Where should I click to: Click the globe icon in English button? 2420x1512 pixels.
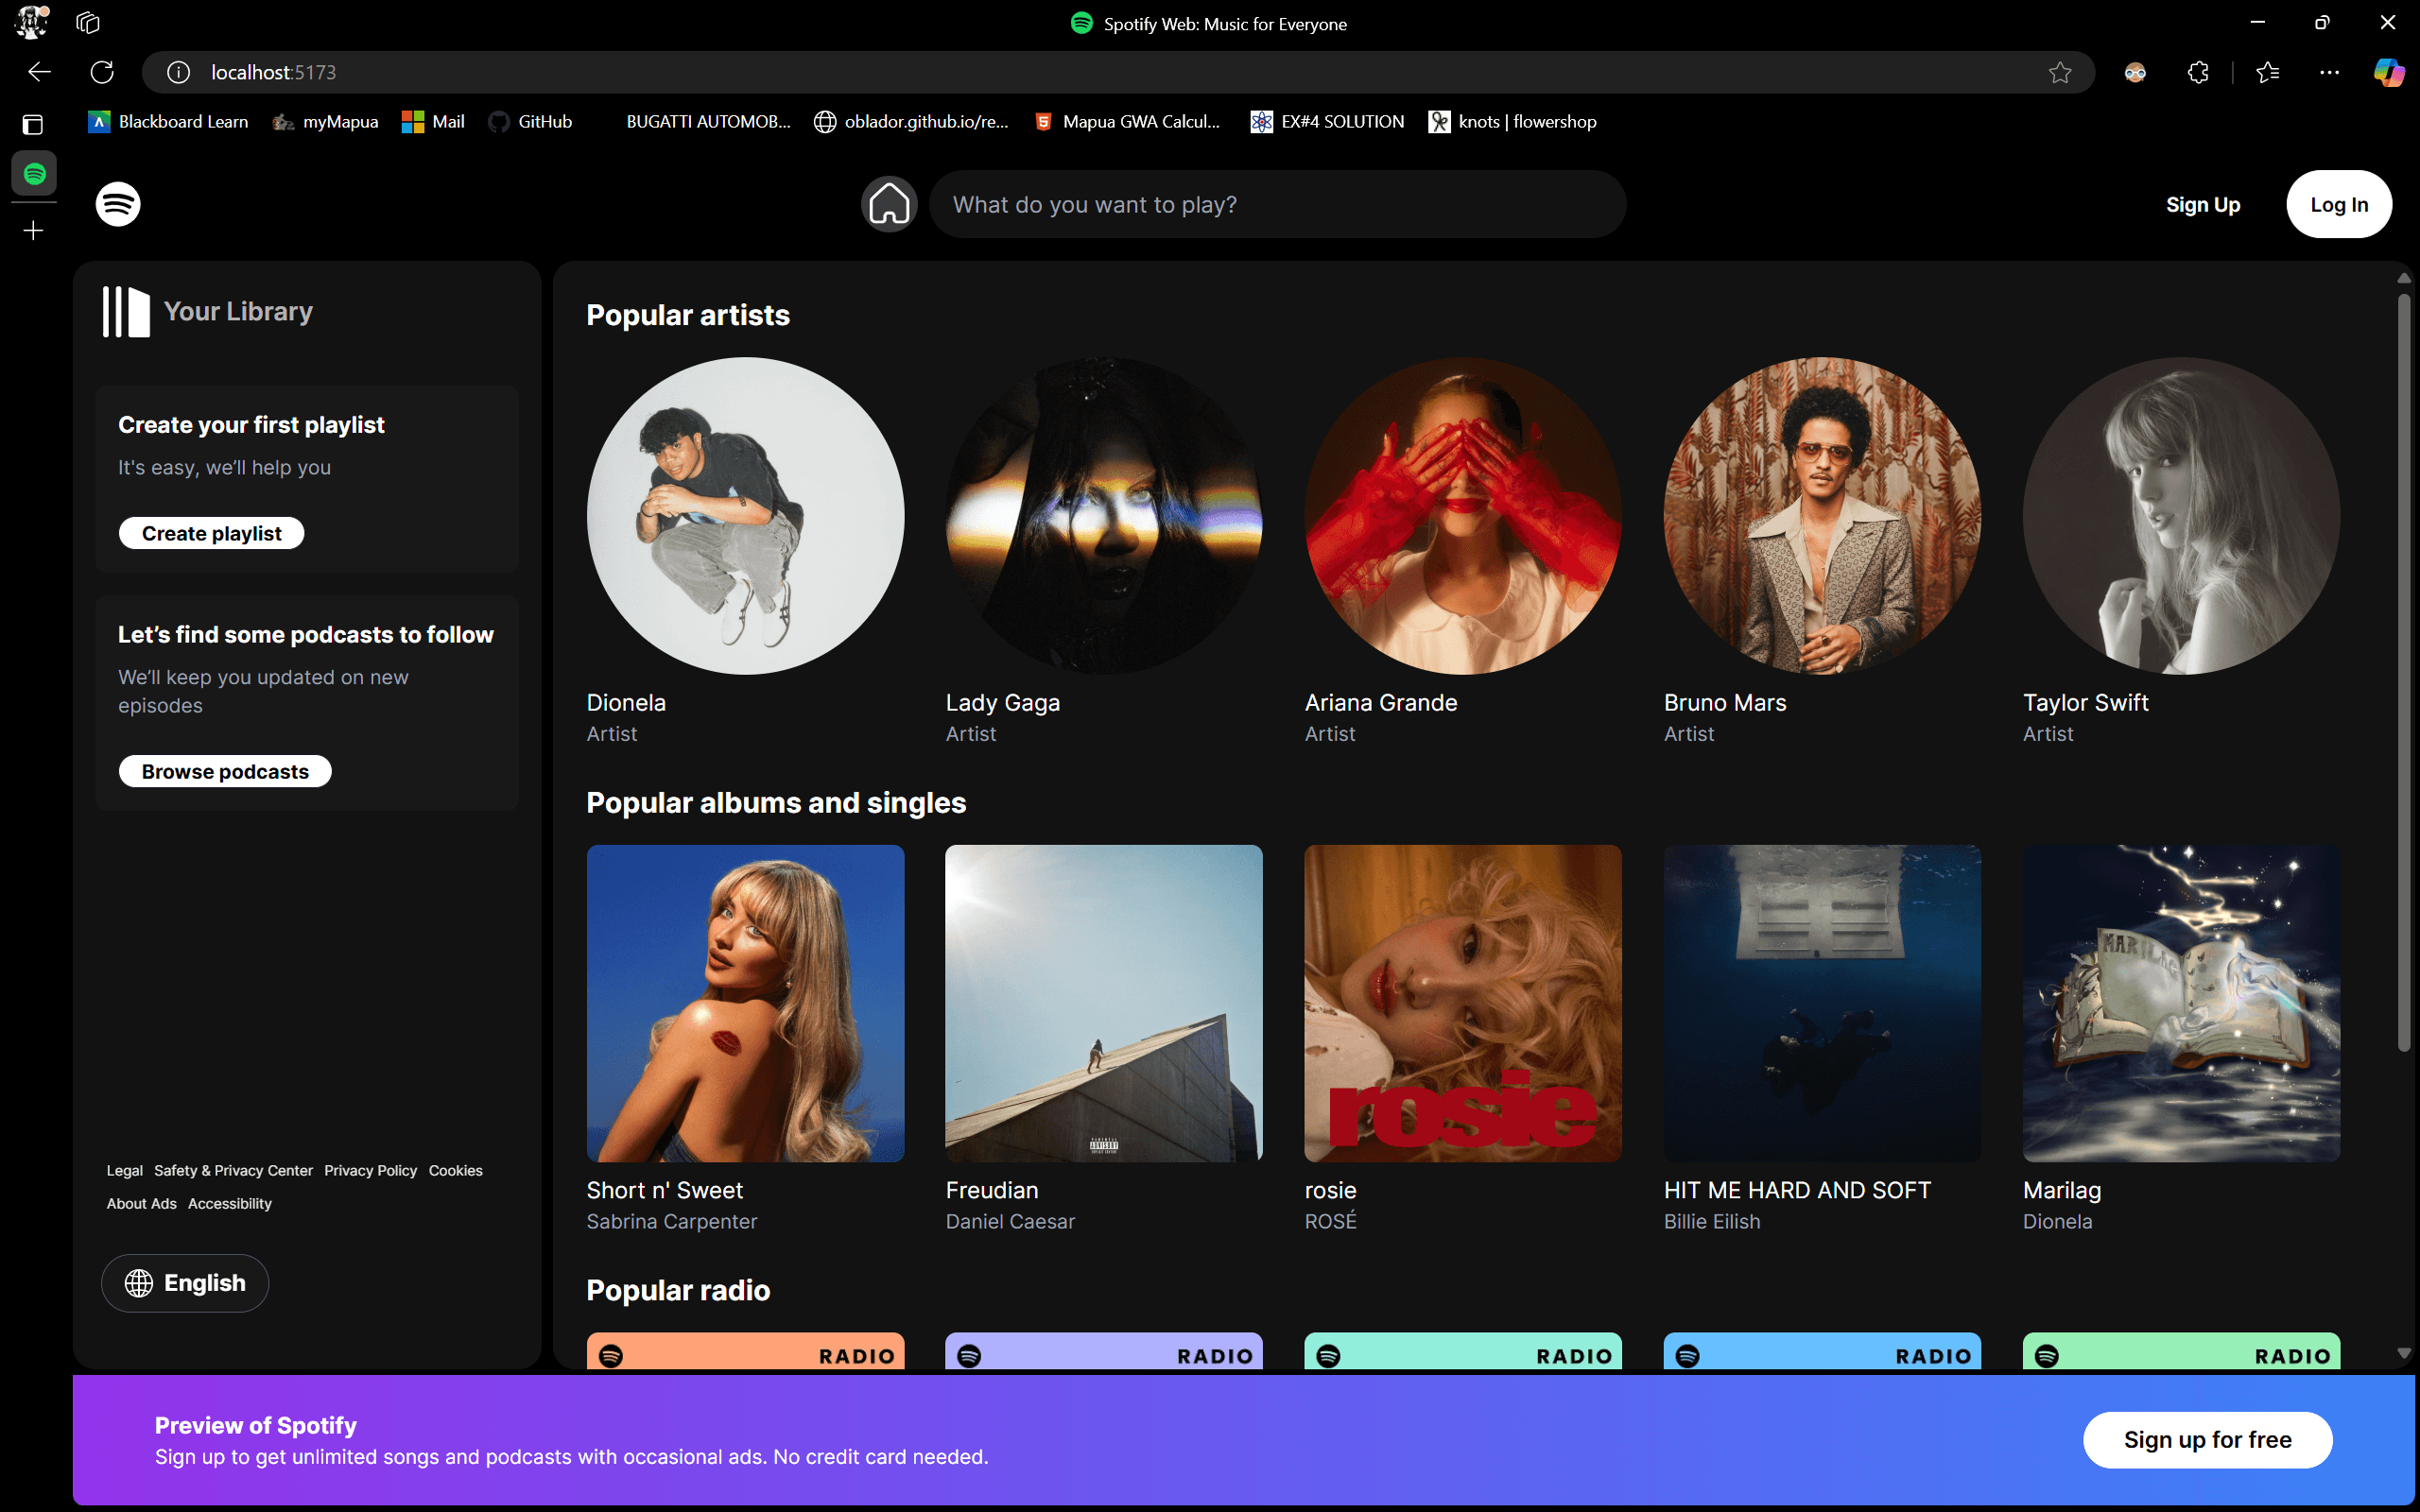139,1283
